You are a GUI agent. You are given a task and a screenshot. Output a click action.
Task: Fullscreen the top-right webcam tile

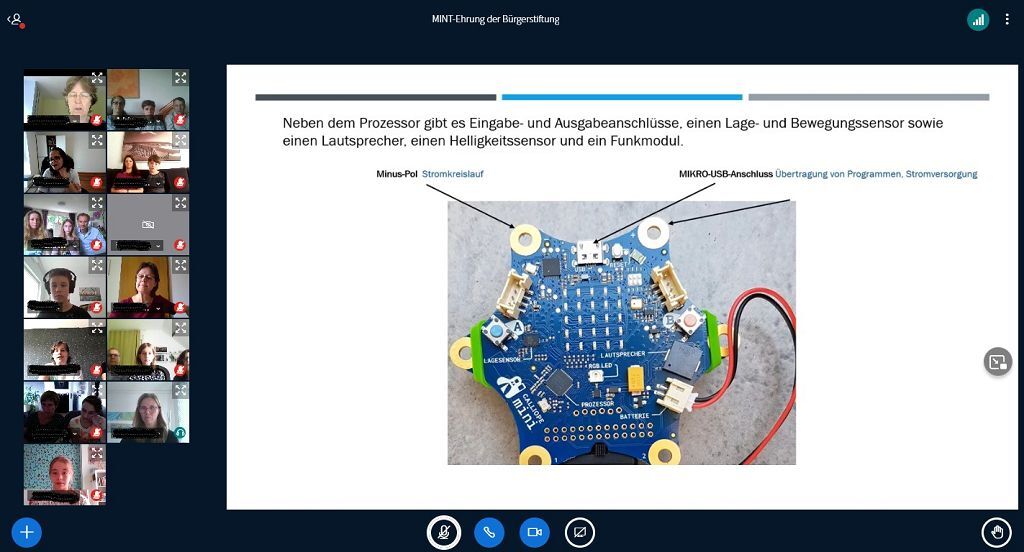coord(180,77)
